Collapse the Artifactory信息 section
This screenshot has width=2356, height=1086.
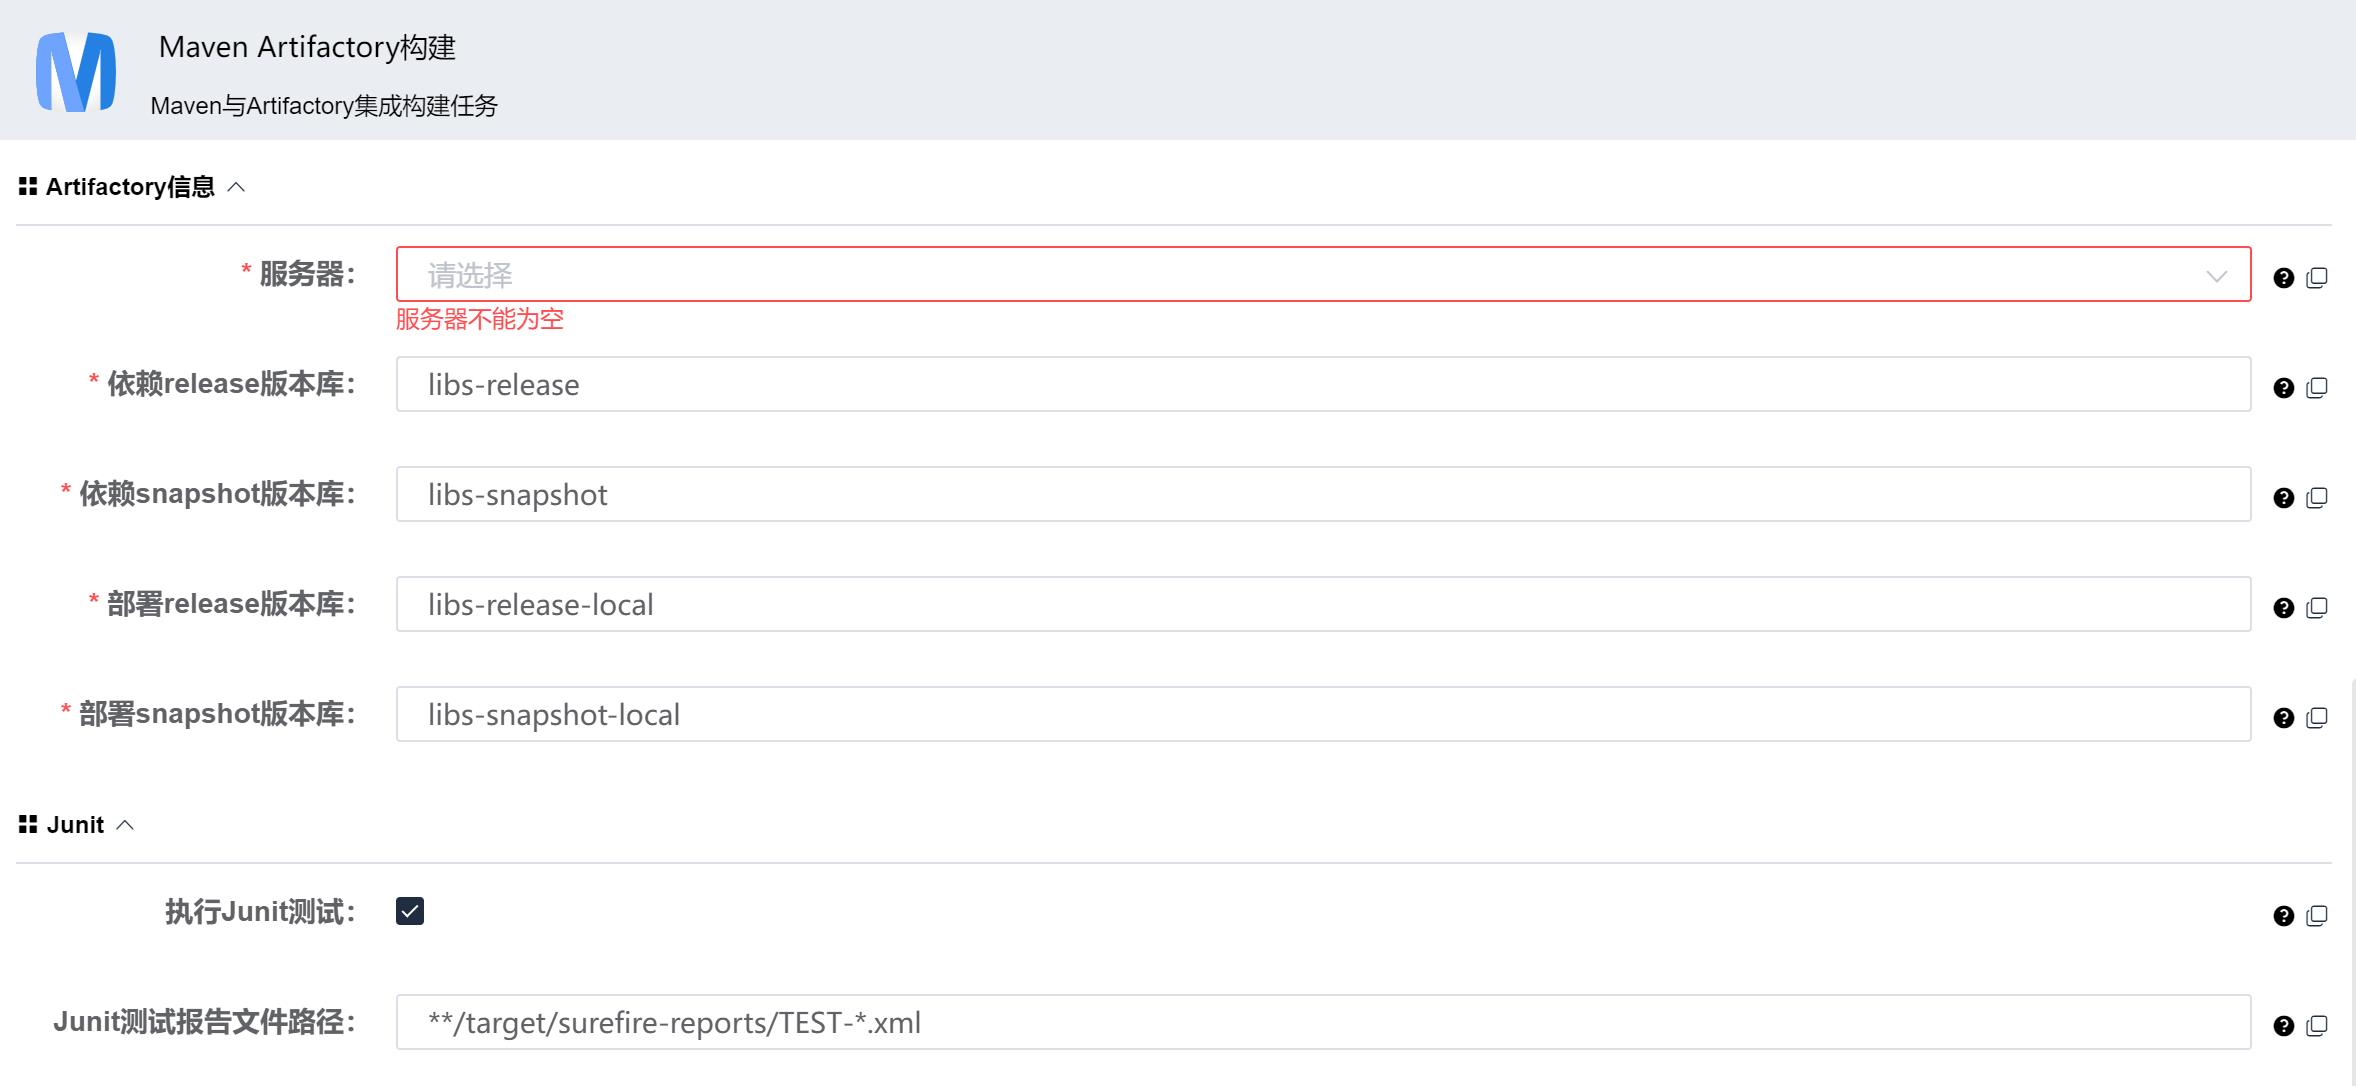236,187
